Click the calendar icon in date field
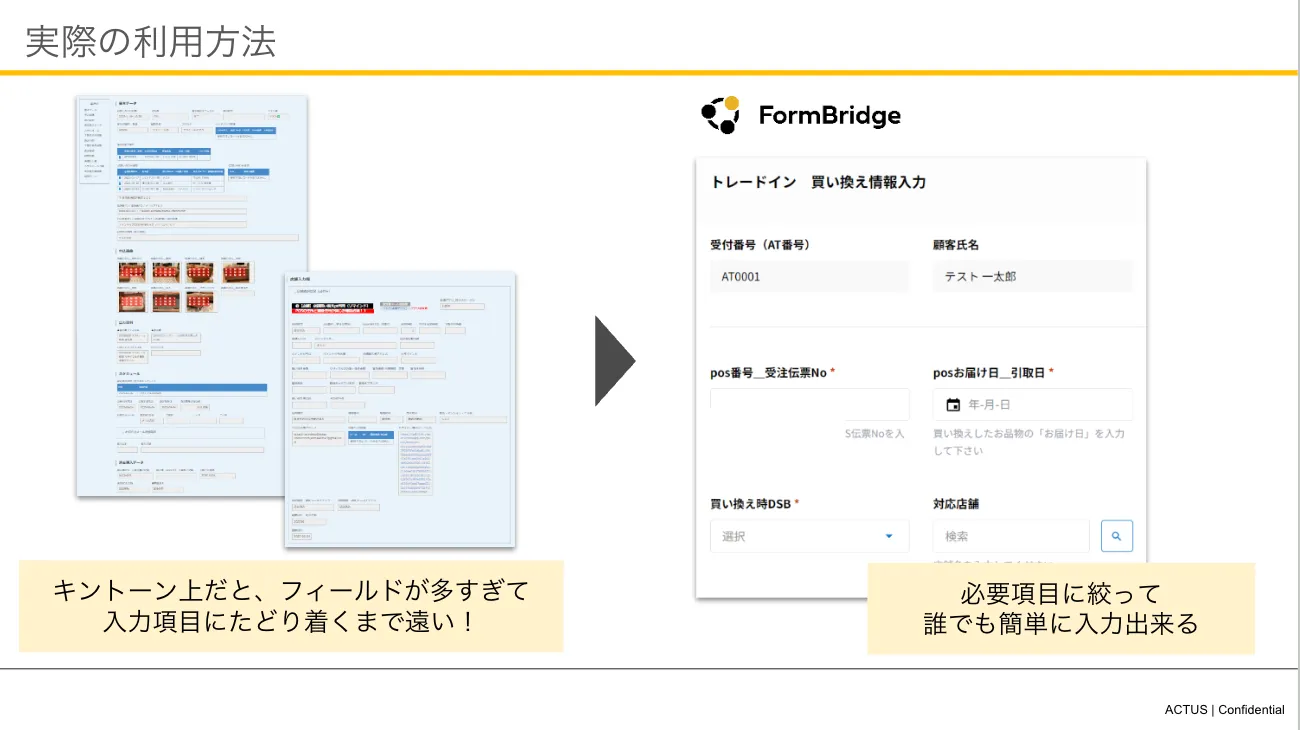 point(953,405)
